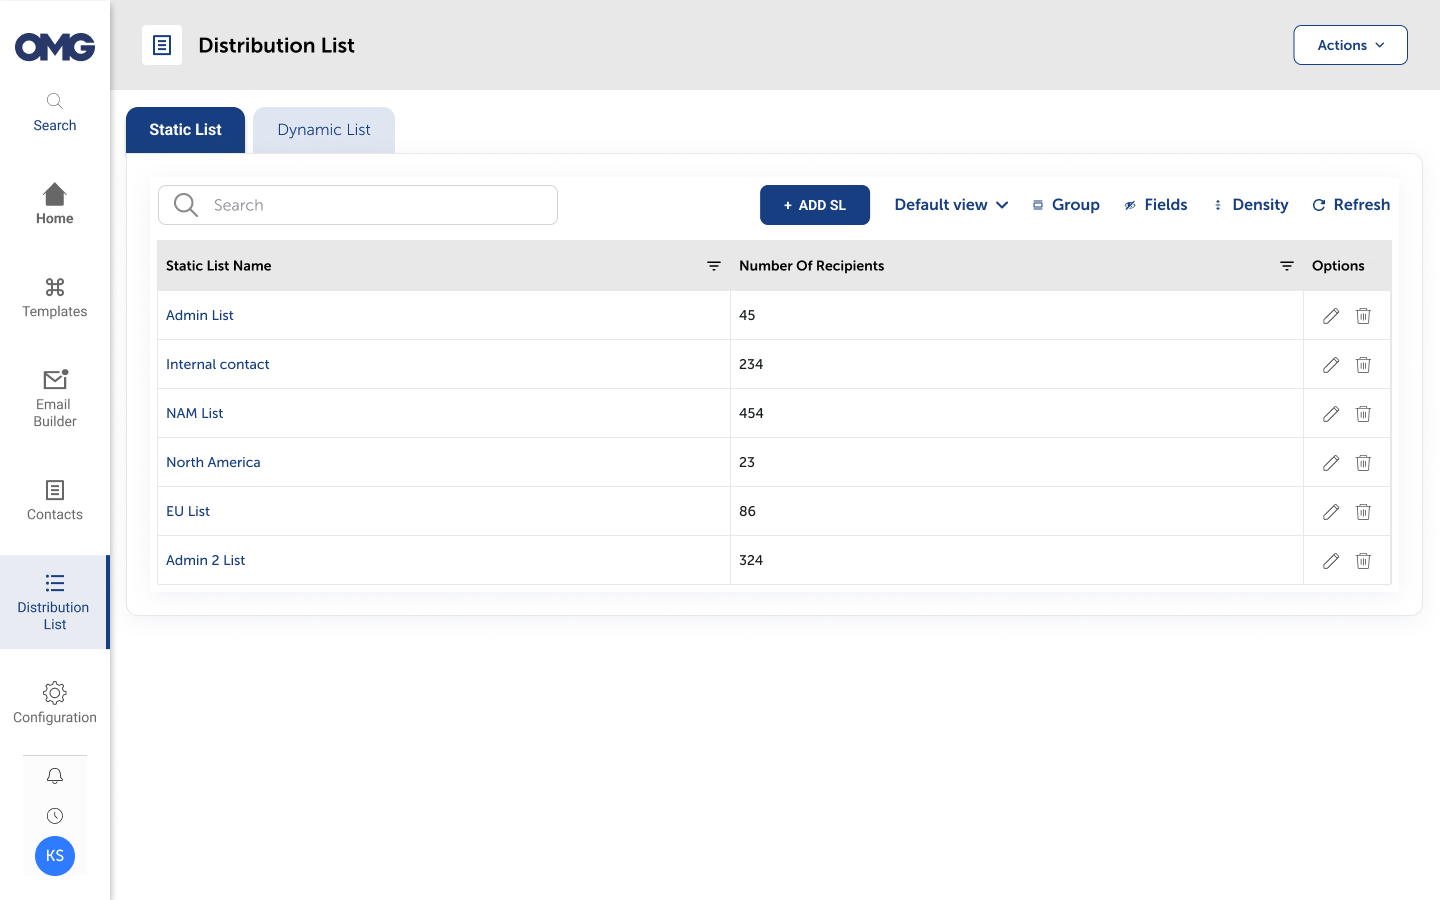Open the Internal contact list link
The height and width of the screenshot is (900, 1440).
click(x=218, y=364)
